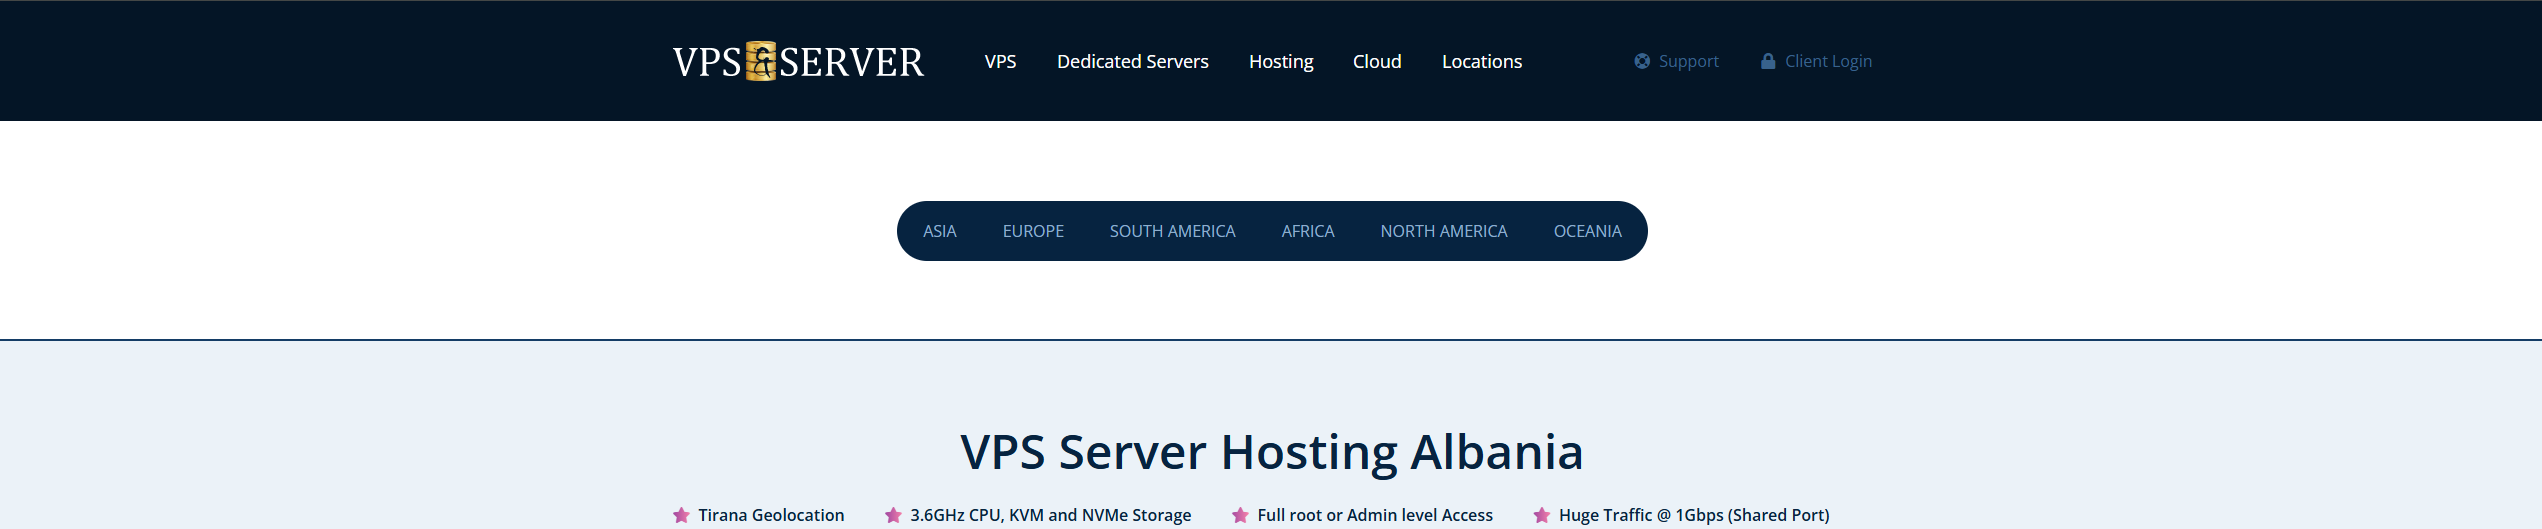2542x529 pixels.
Task: Click Huge Traffic @ 1Gbps text
Action: [x=1694, y=515]
